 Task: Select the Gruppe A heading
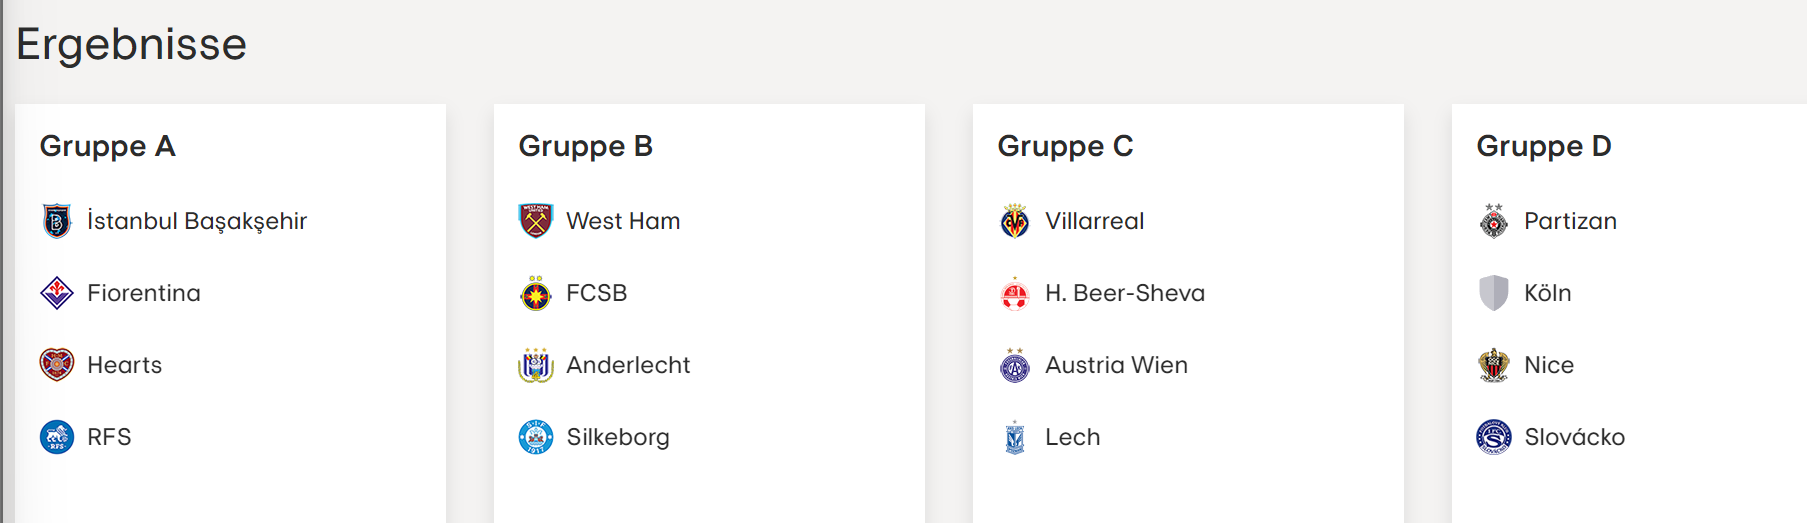[x=107, y=146]
